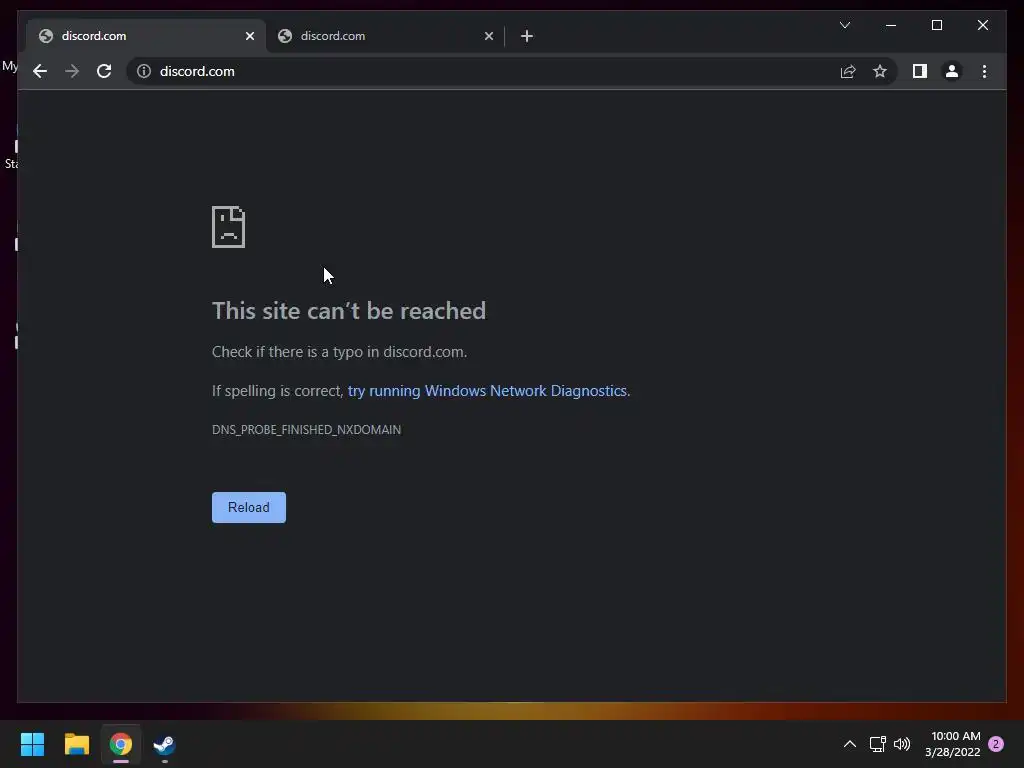Expand the tab search chevron
1024x768 pixels.
click(844, 25)
